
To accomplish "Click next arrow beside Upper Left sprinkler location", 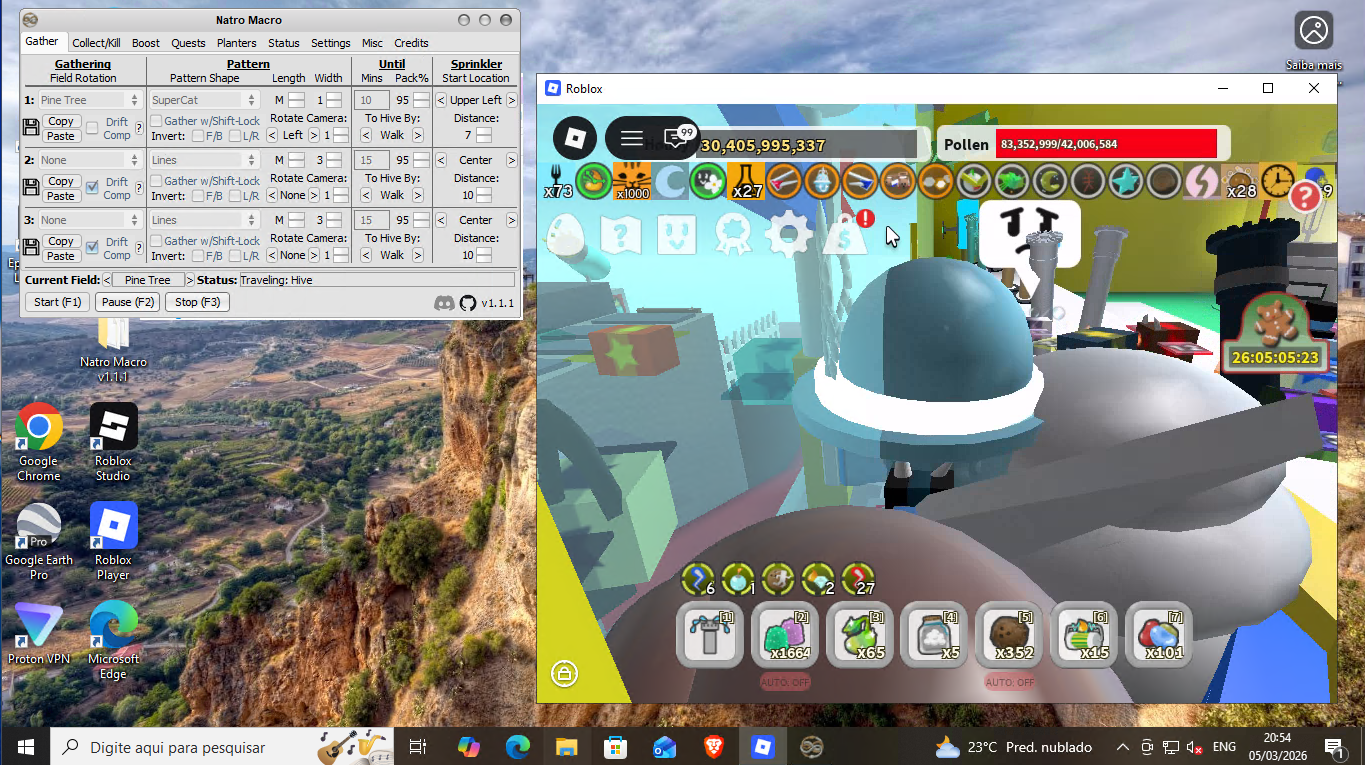I will click(x=511, y=100).
